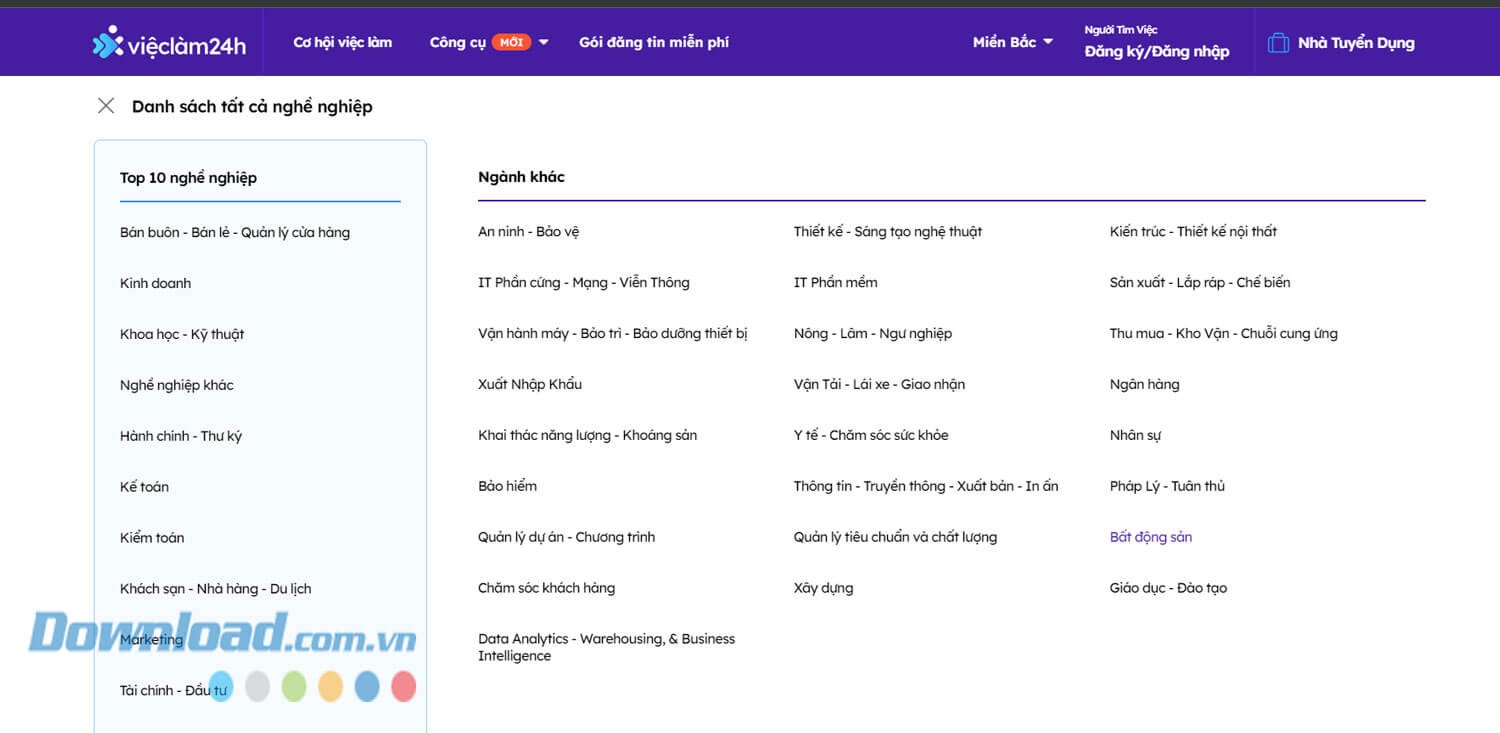
Task: Close the all occupations list panel
Action: coord(106,106)
